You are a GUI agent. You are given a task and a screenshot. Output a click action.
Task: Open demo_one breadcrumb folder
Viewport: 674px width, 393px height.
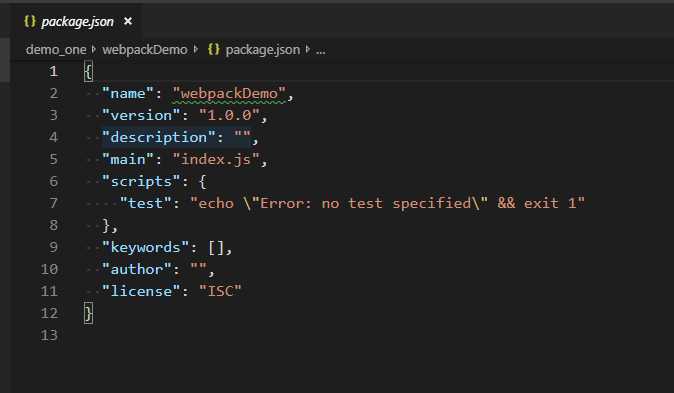(56, 50)
